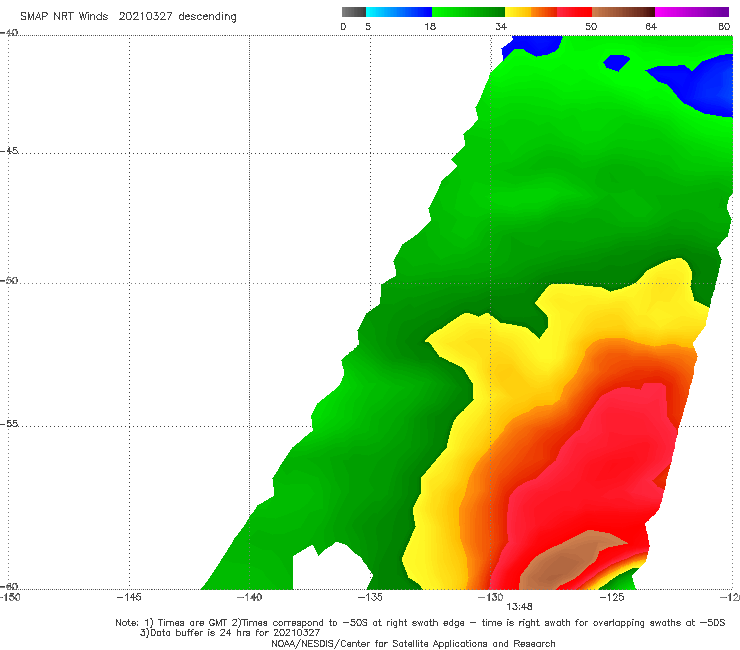Click the longitude axis label '-125'
The image size is (740, 650).
pos(612,597)
